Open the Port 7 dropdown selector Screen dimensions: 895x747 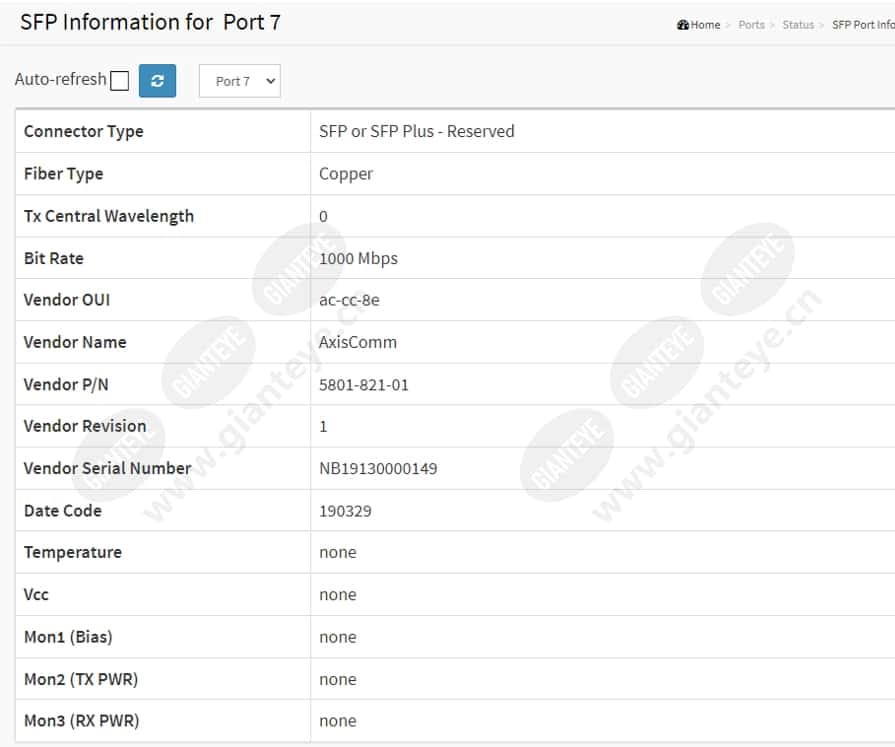[x=240, y=81]
